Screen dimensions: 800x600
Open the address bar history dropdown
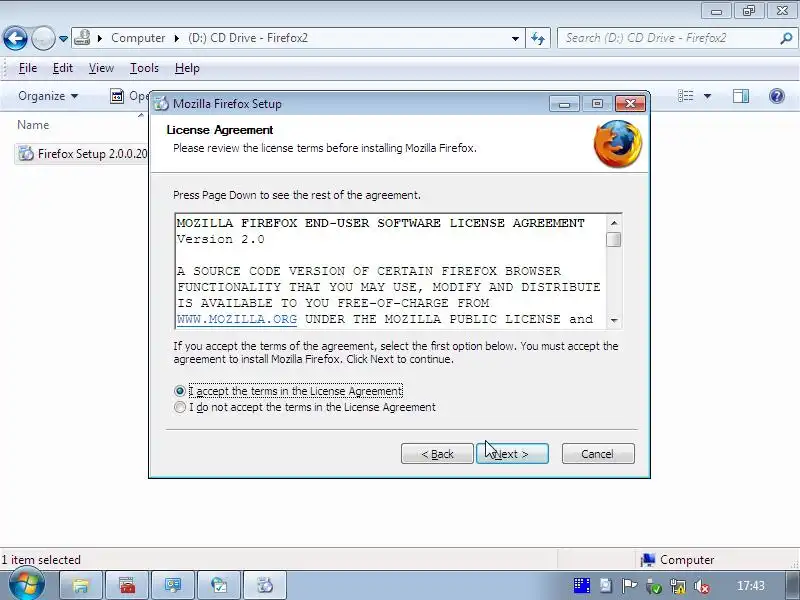515,38
